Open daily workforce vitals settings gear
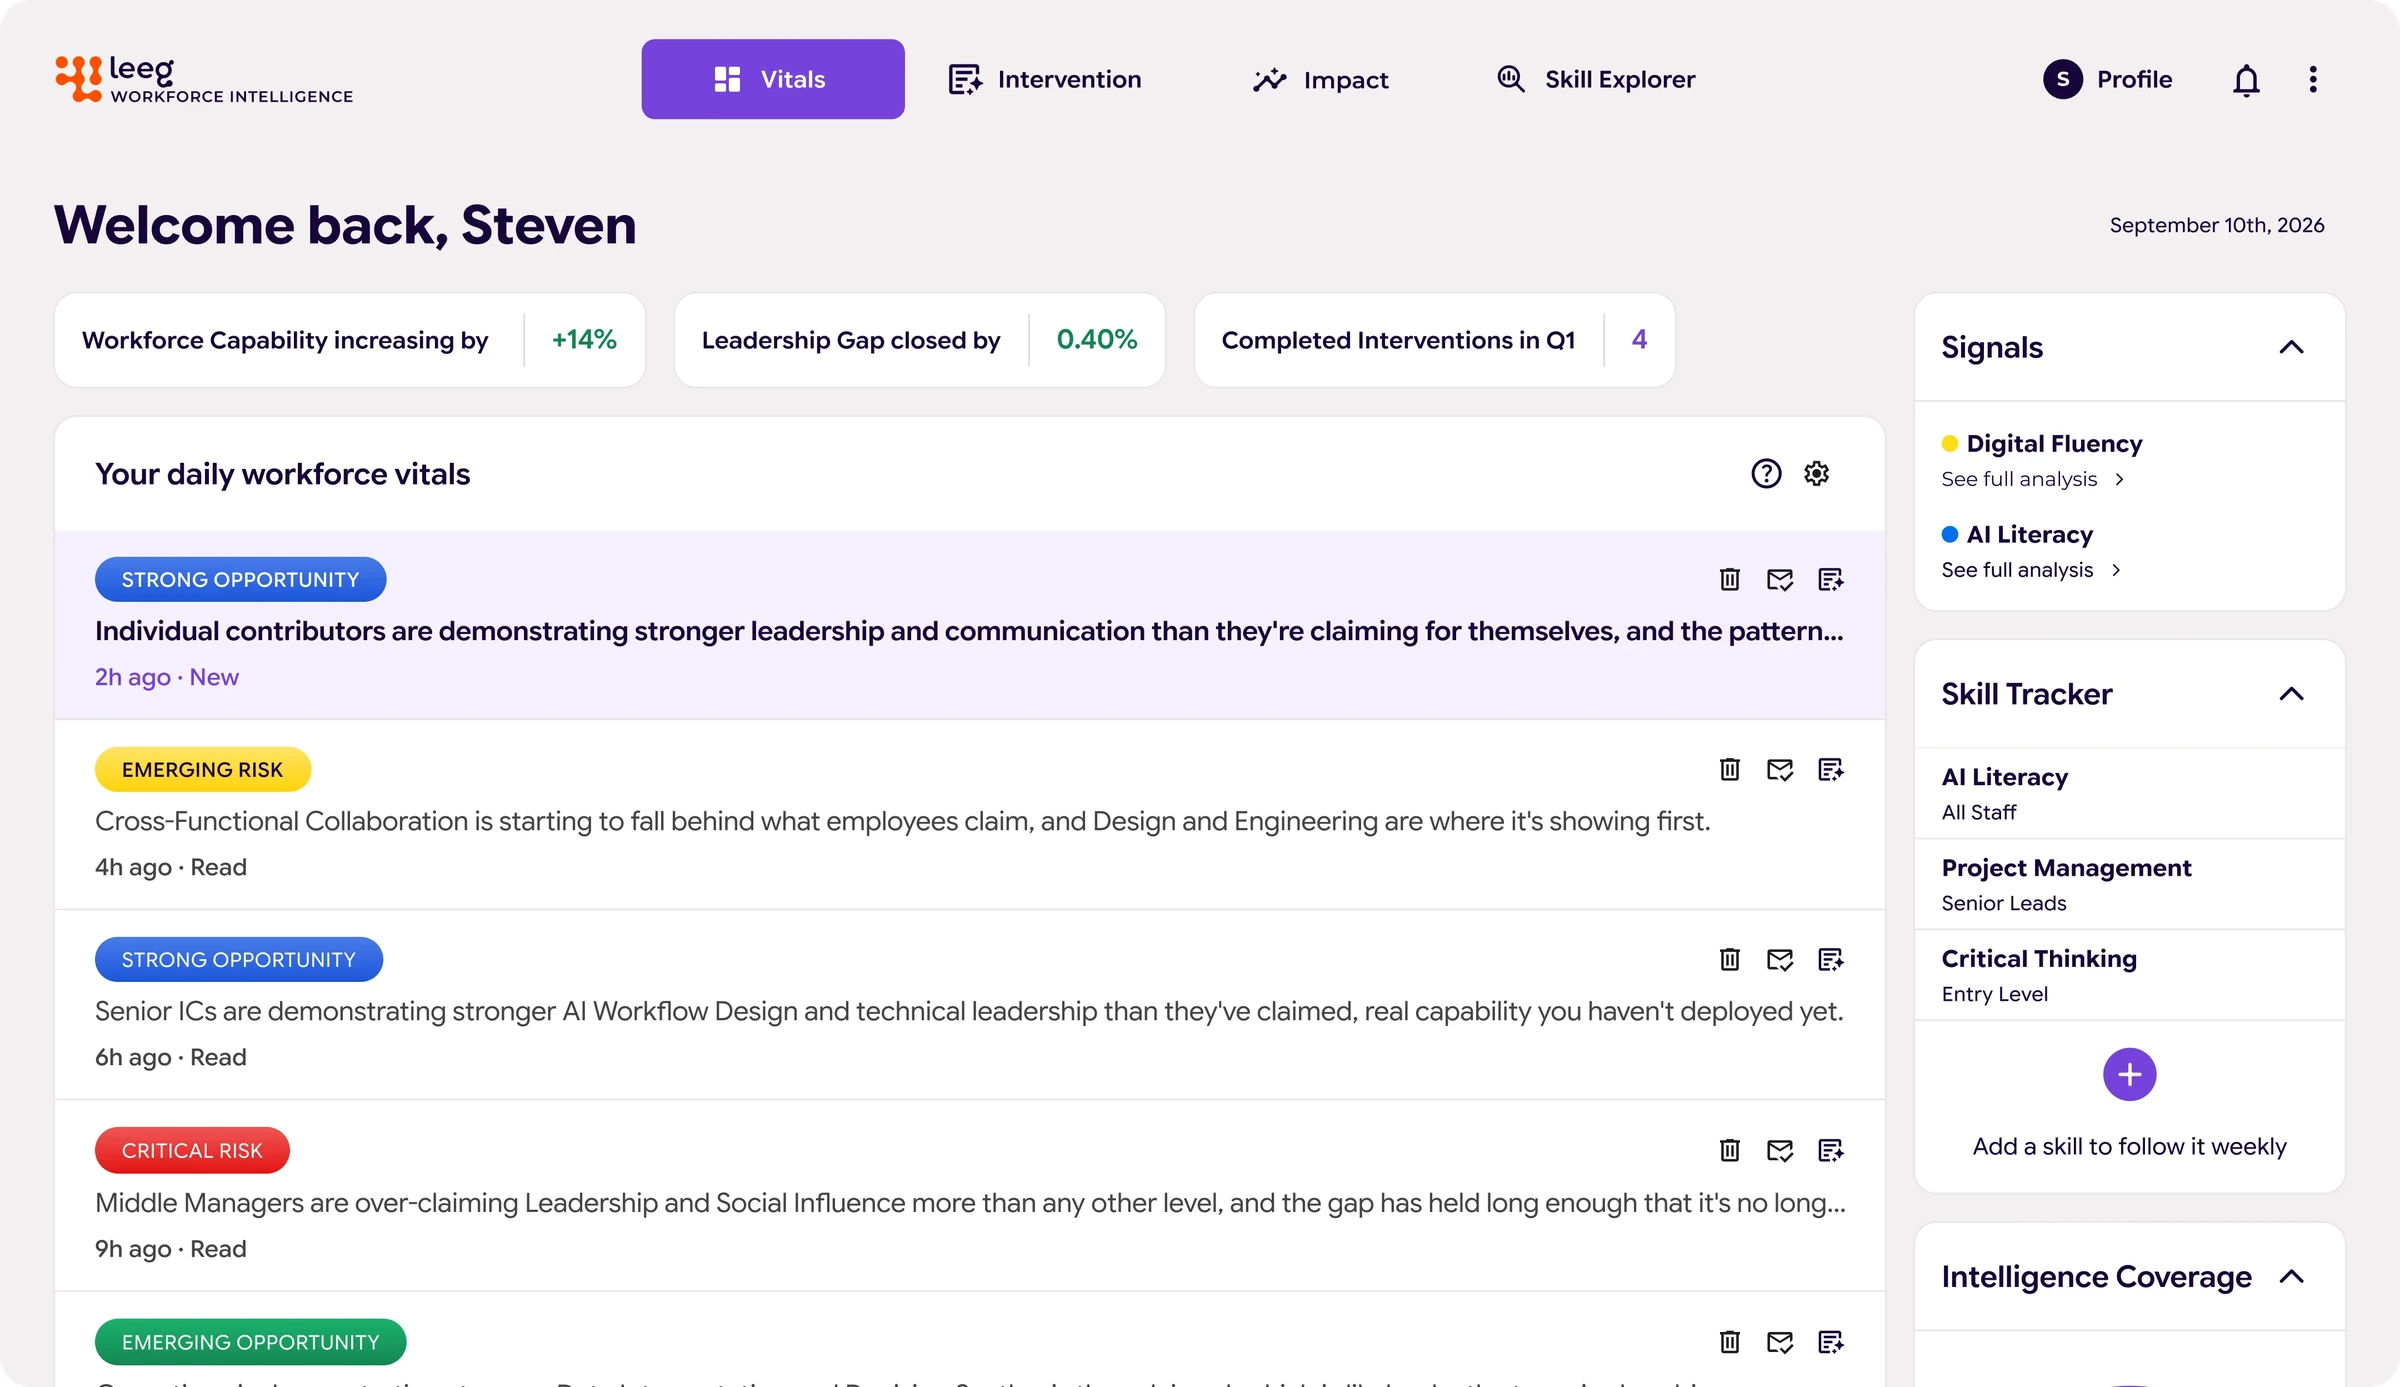The image size is (2400, 1387). point(1817,473)
